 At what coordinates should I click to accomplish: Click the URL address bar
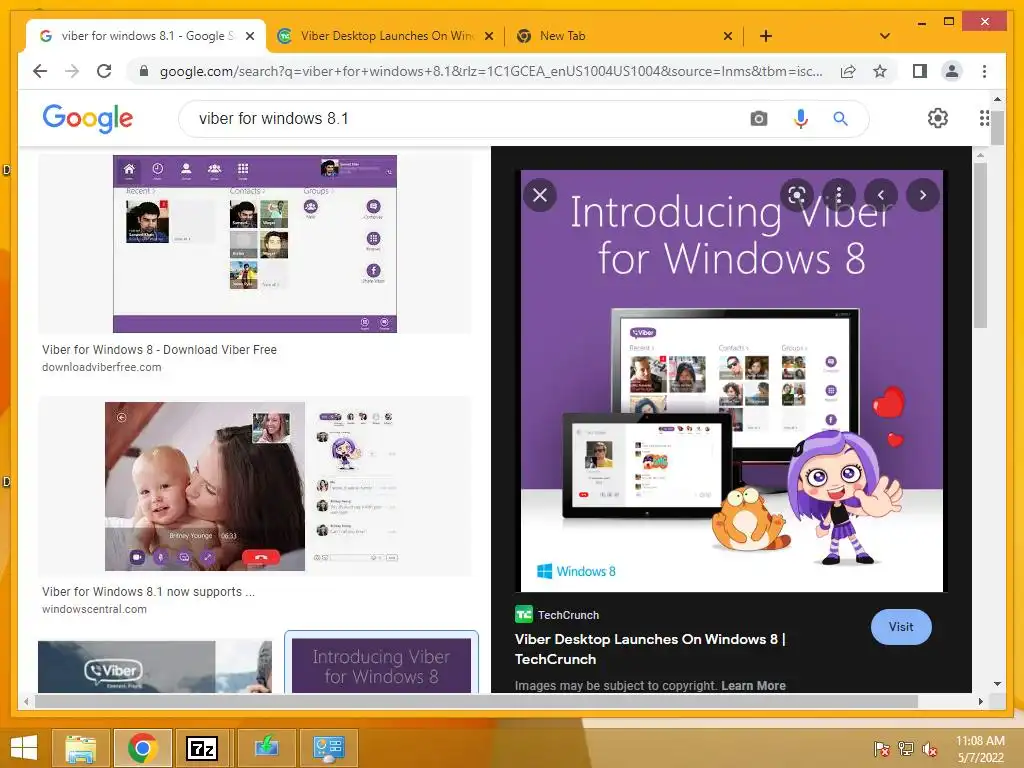[x=490, y=71]
